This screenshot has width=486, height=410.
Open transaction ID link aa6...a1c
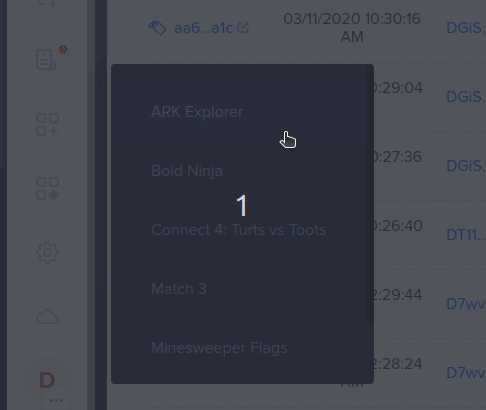[x=203, y=28]
